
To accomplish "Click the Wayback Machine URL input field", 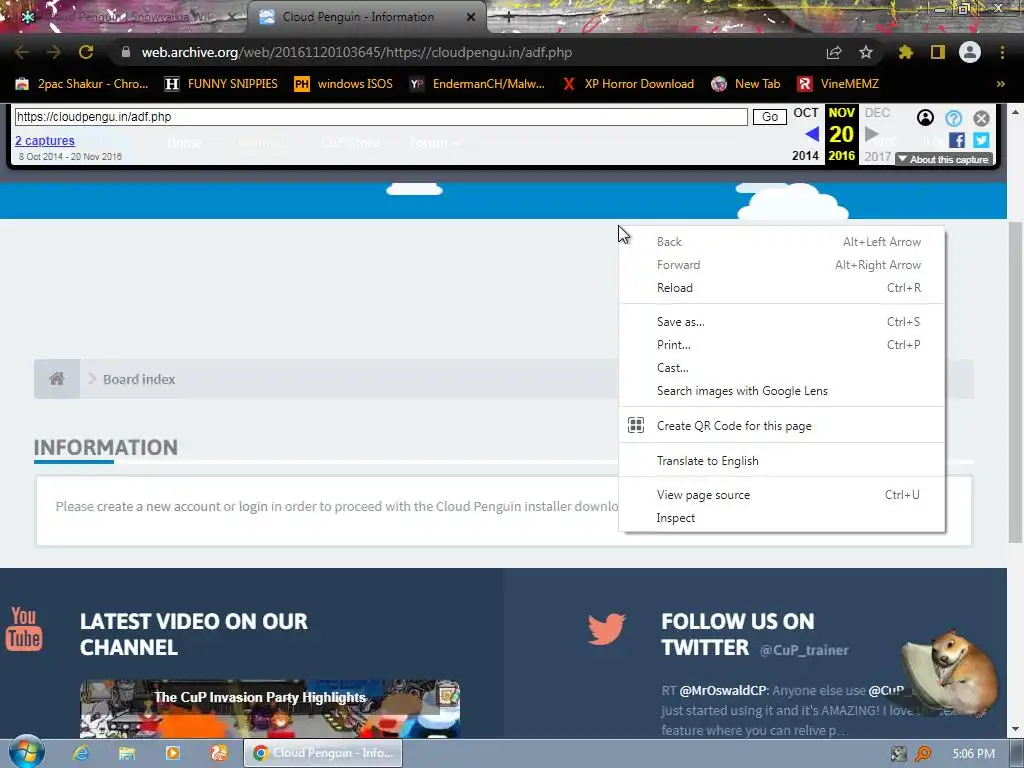I will click(x=381, y=117).
